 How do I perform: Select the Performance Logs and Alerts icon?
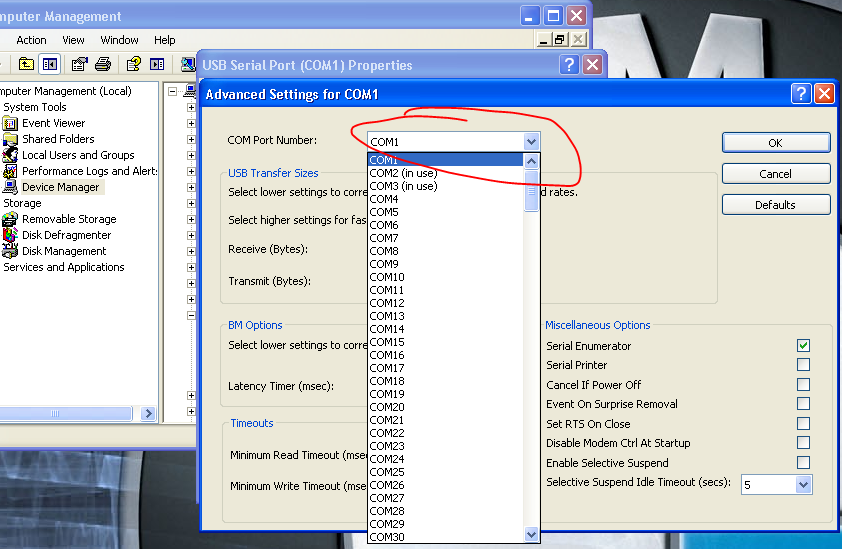(x=10, y=171)
